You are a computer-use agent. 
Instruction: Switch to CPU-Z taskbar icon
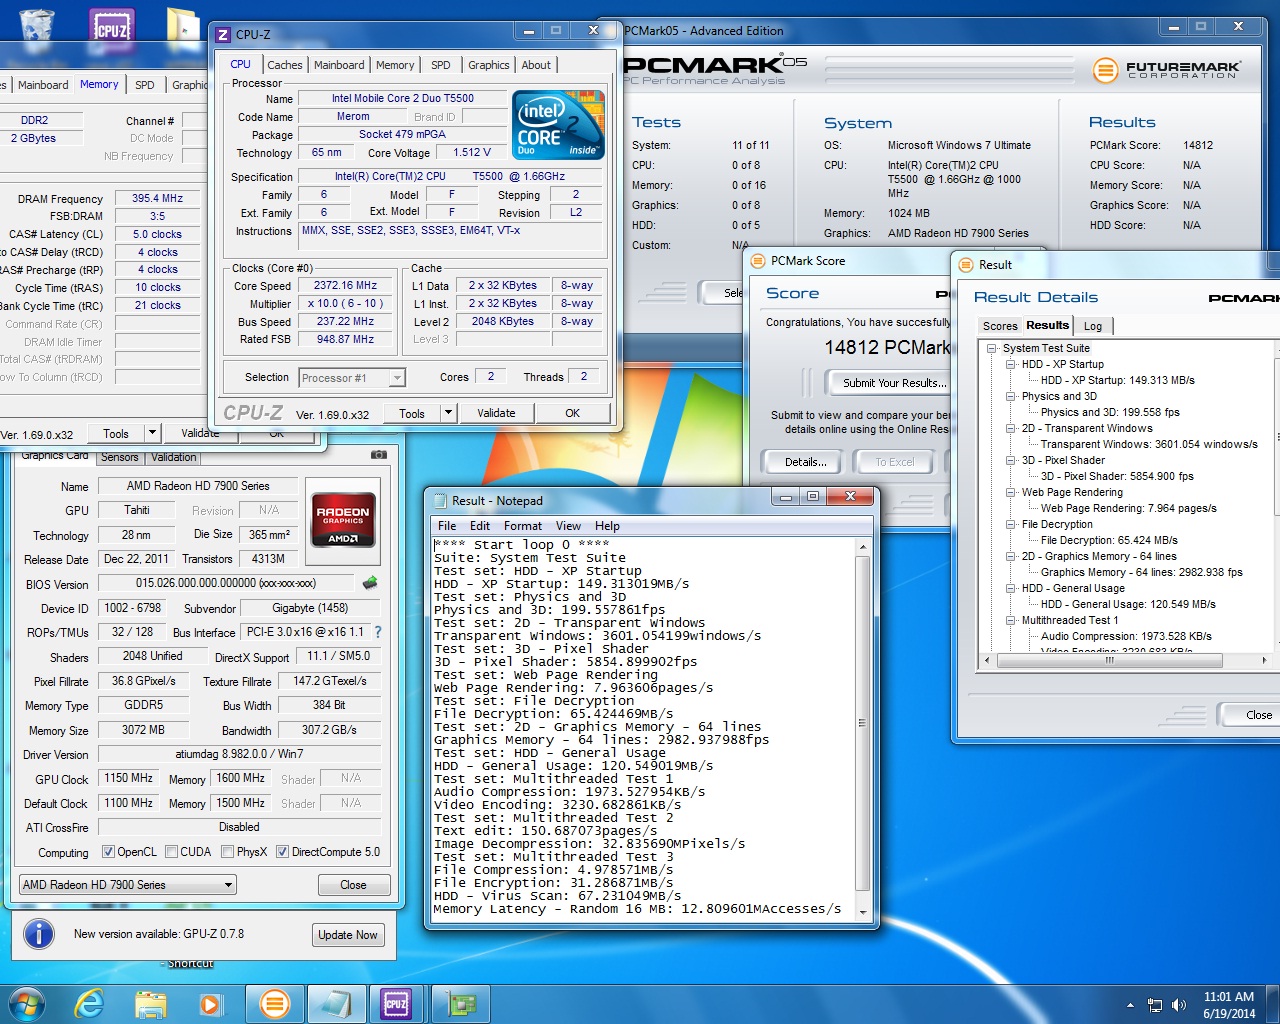click(396, 1004)
